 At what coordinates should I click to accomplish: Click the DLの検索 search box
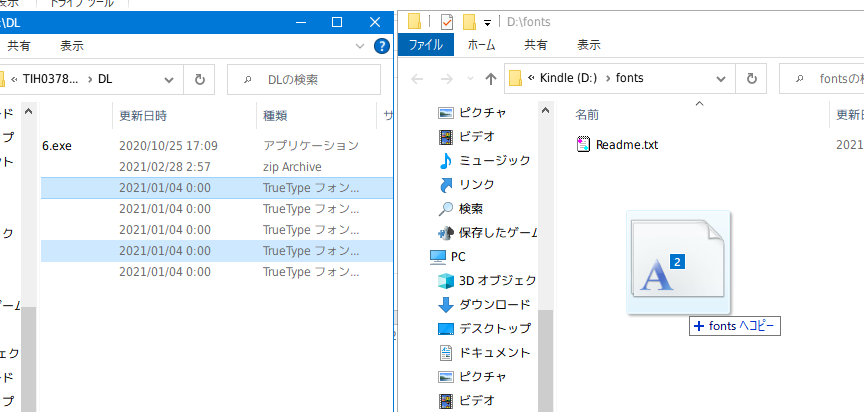(310, 79)
